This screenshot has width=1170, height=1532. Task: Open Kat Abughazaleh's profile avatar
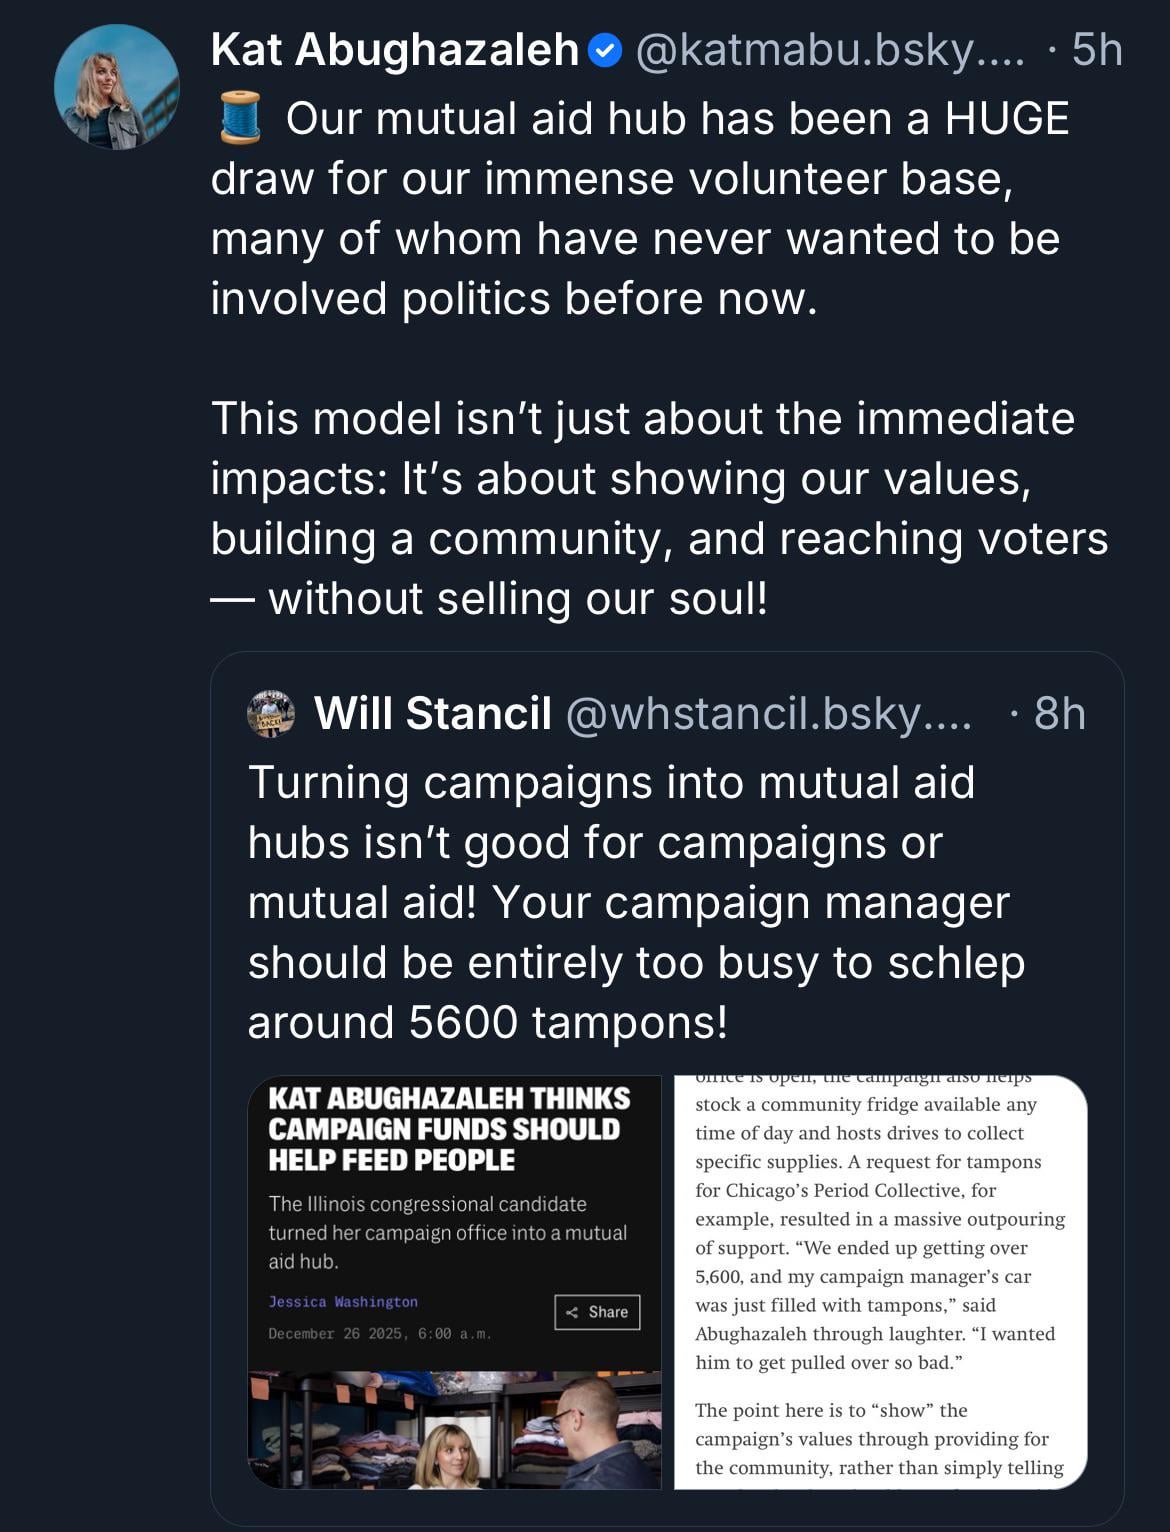(117, 87)
